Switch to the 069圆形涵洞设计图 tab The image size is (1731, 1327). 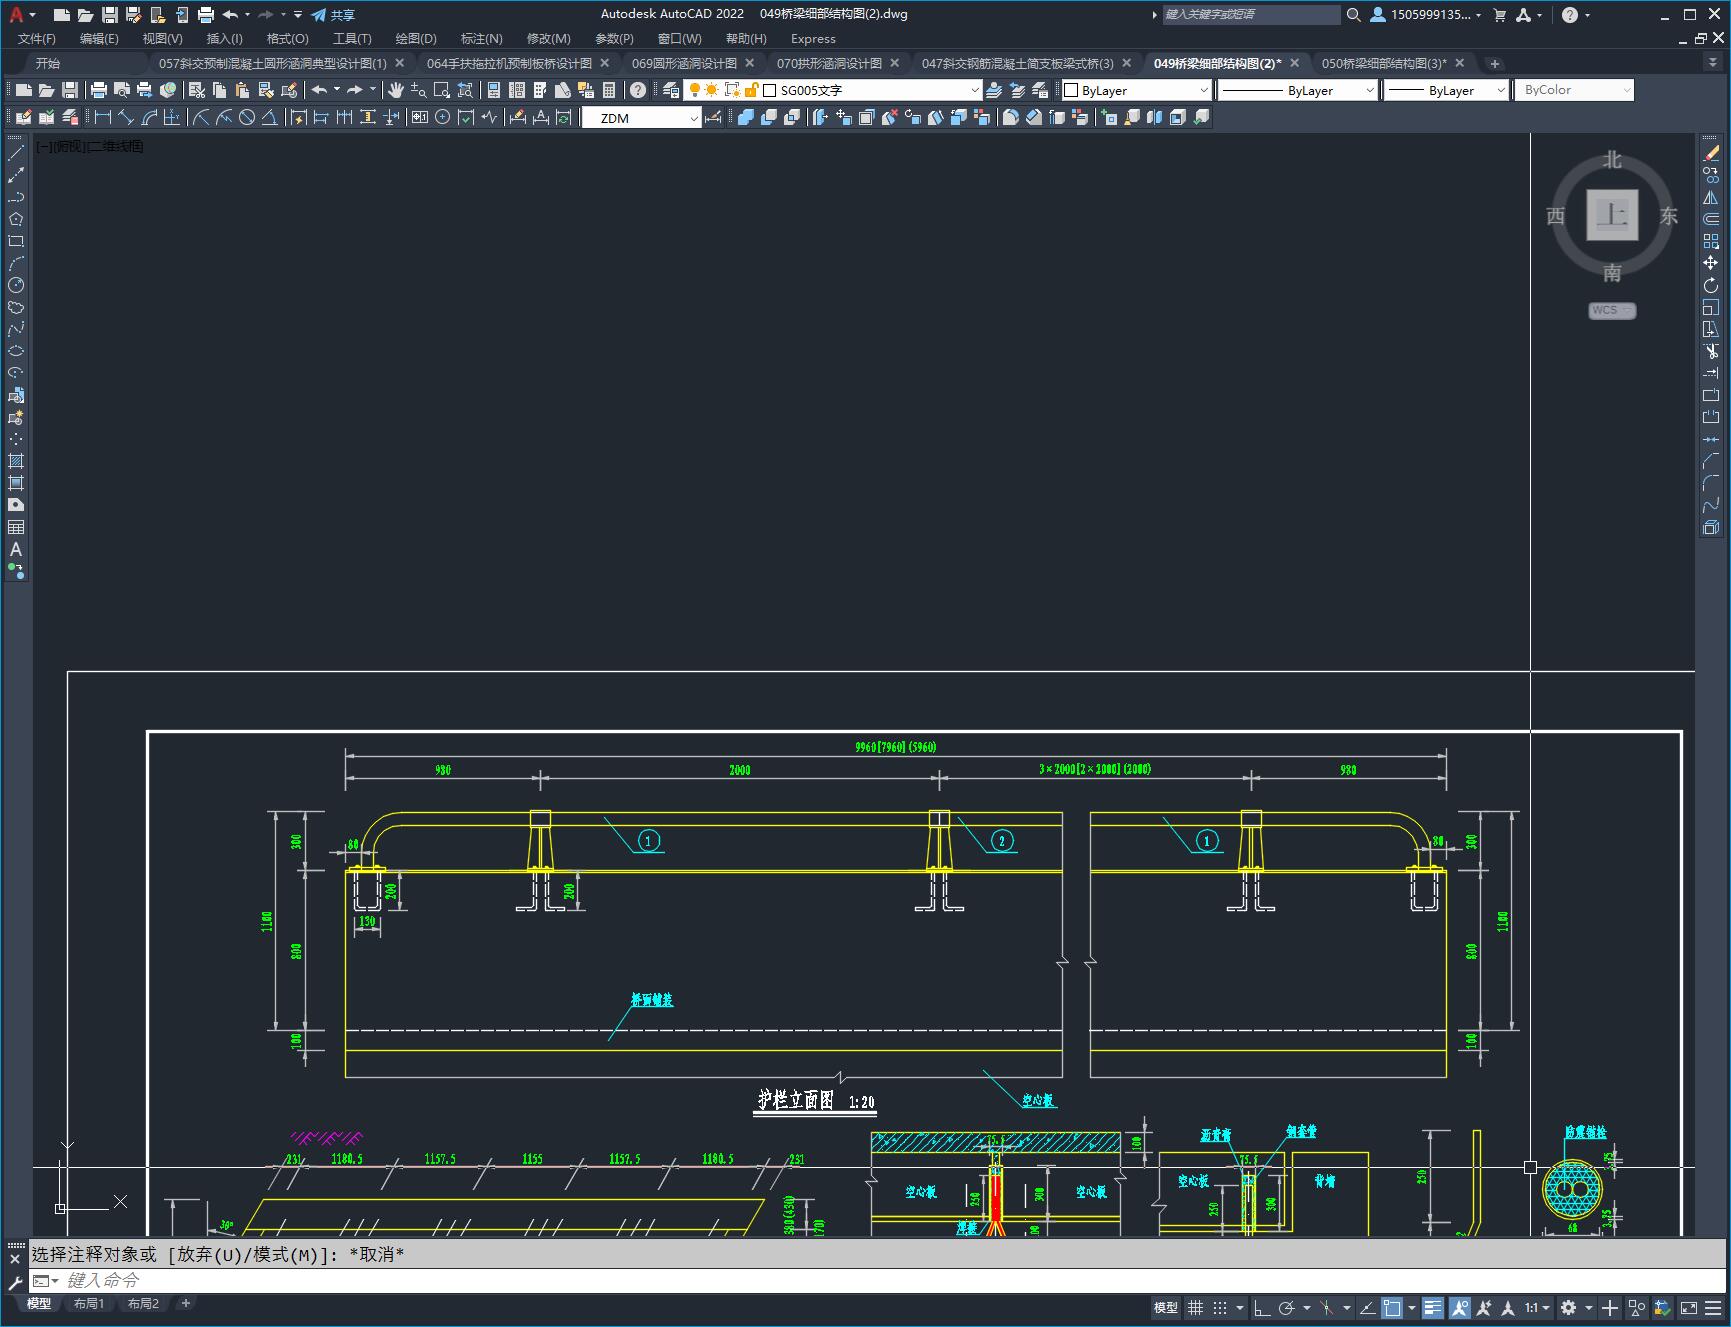coord(684,63)
